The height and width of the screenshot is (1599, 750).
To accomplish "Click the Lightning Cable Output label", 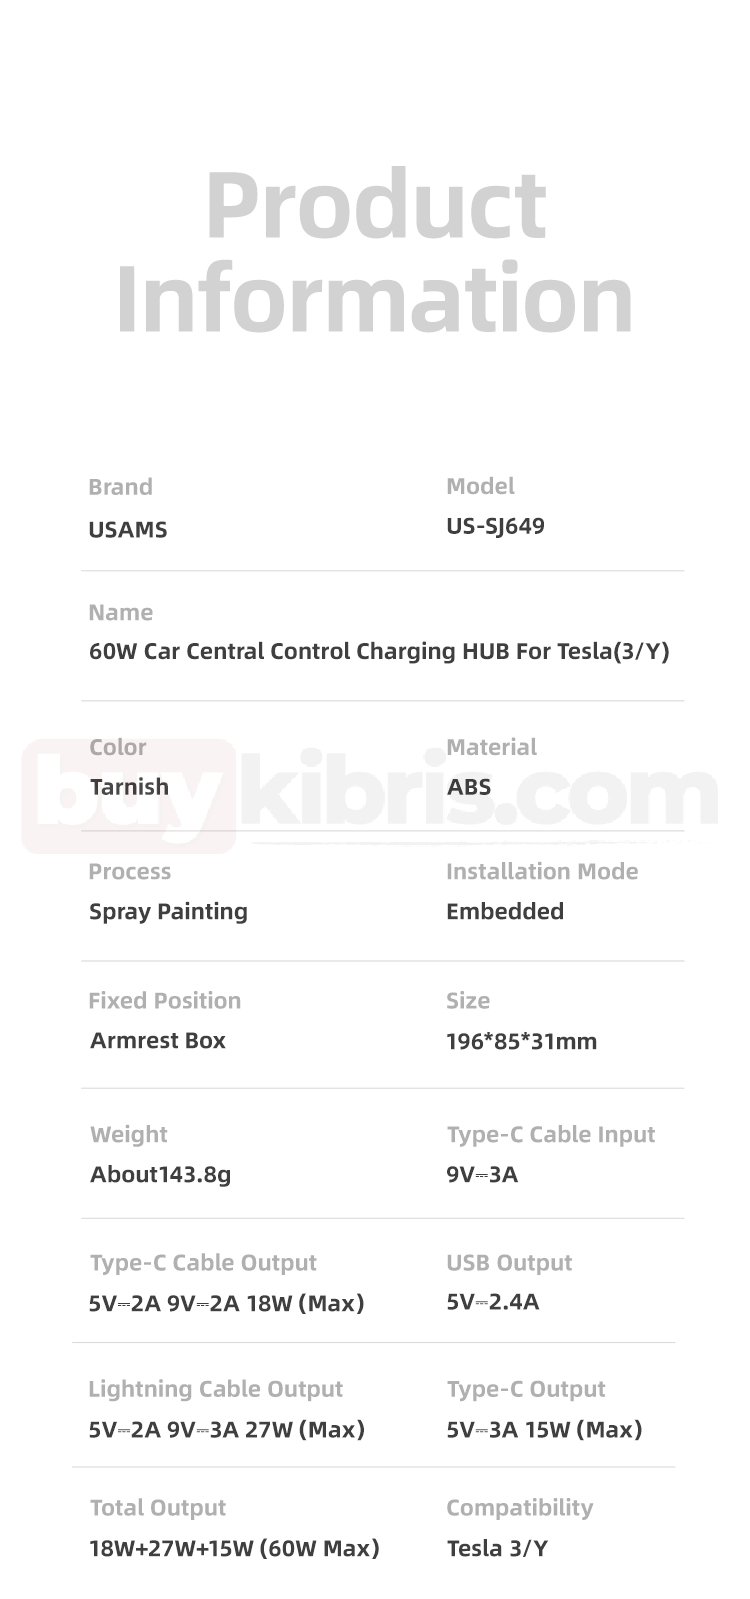I will [215, 1389].
